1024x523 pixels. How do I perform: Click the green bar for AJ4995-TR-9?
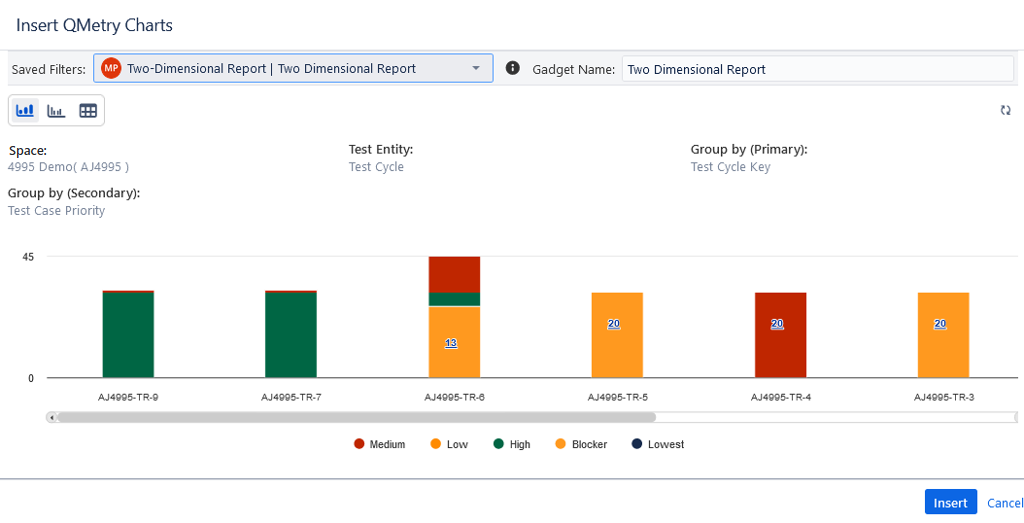point(128,335)
